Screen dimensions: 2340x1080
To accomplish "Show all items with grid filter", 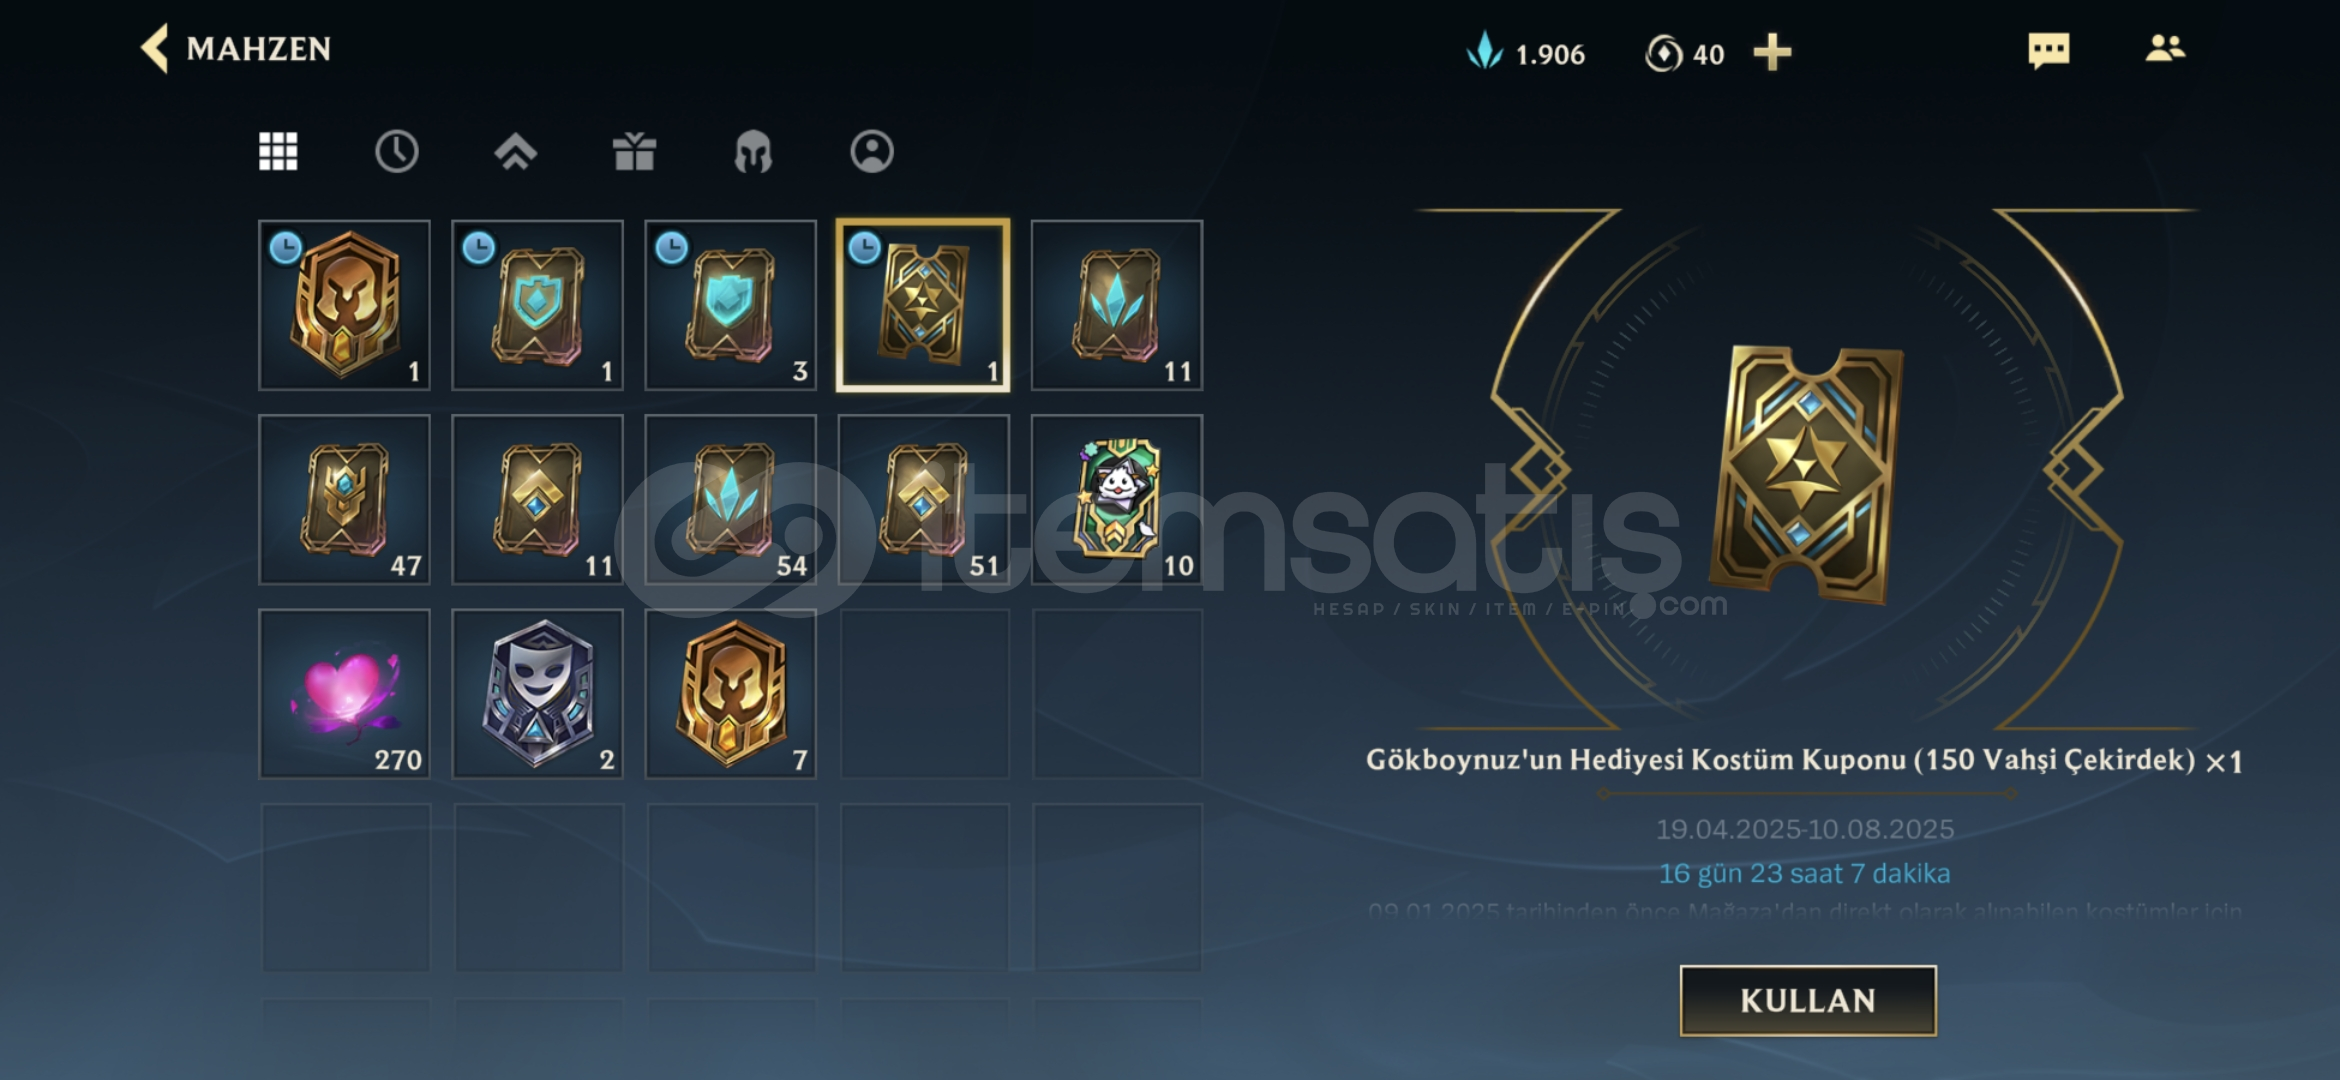I will (278, 151).
